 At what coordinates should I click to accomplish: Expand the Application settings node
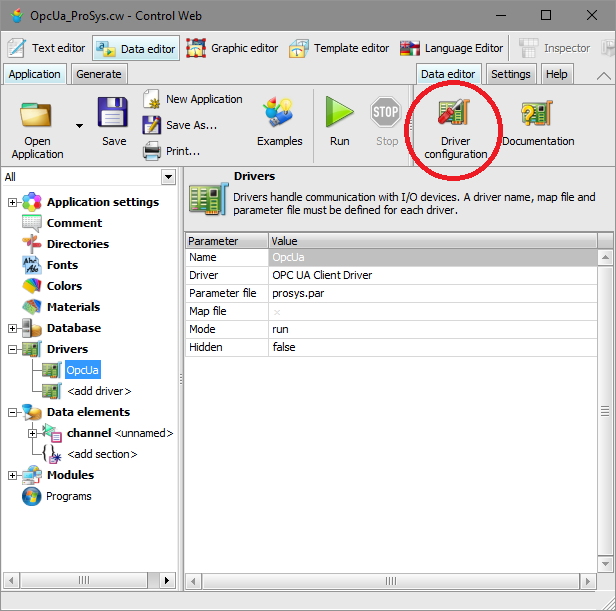tap(13, 202)
